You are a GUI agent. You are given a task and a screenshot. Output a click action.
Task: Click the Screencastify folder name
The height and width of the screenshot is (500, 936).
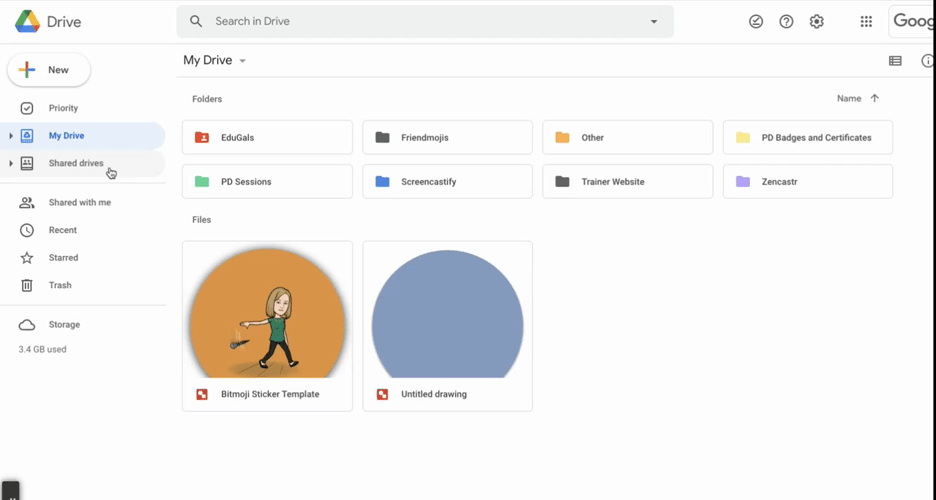(429, 181)
